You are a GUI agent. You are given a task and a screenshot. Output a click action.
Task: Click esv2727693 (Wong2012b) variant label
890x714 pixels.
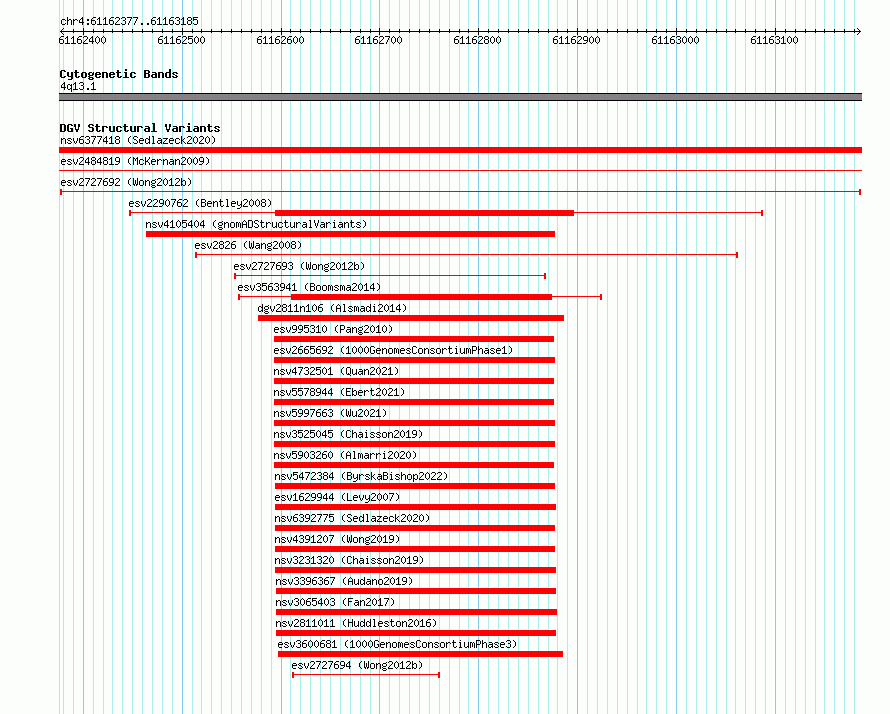click(x=299, y=266)
